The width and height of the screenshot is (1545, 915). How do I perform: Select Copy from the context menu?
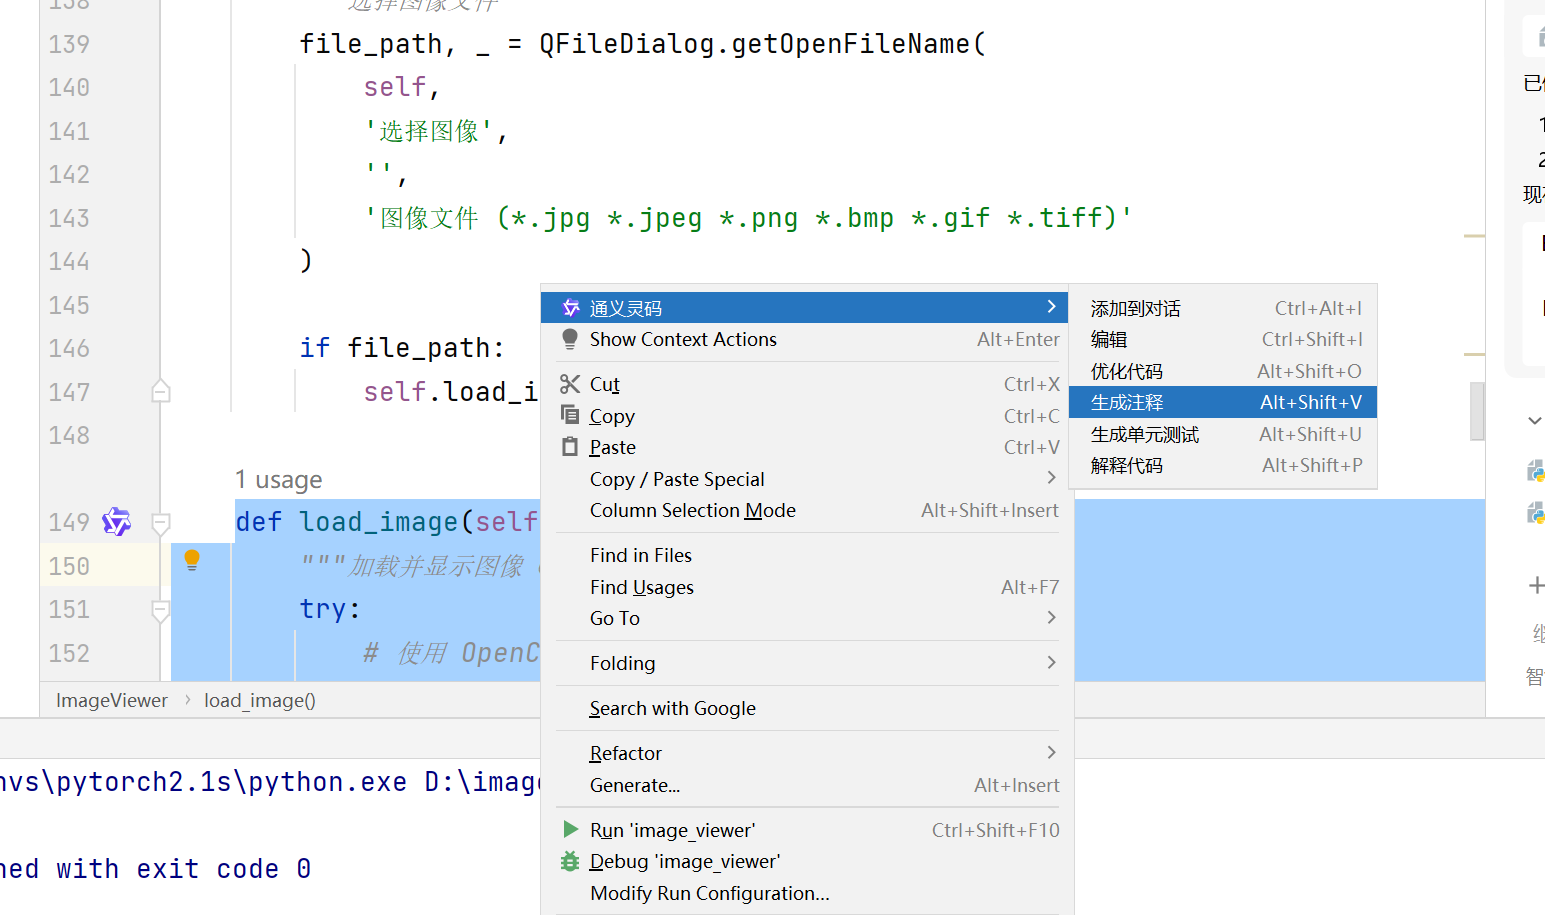click(x=807, y=416)
